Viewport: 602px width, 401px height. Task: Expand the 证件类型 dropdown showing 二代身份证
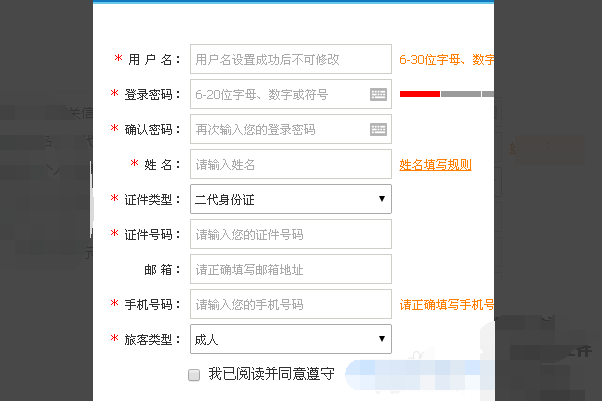[290, 200]
